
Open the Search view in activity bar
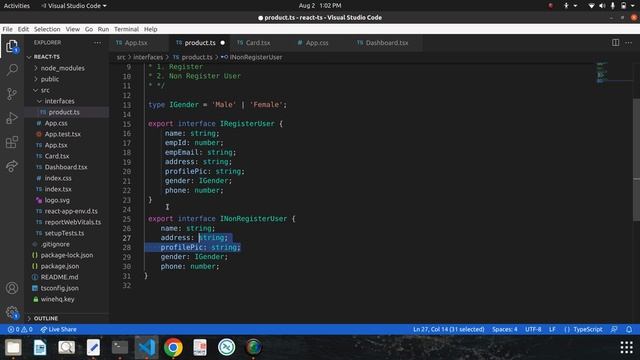(x=12, y=70)
